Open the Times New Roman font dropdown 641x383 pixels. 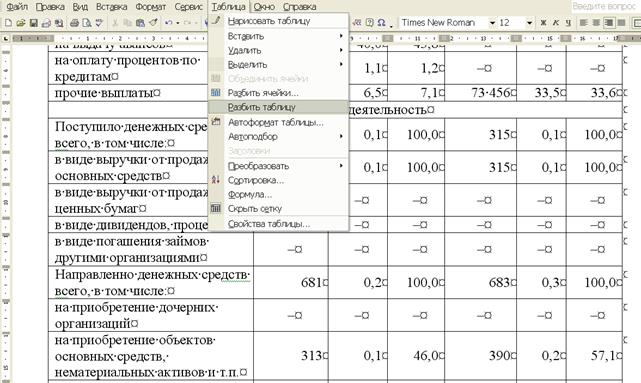[492, 23]
